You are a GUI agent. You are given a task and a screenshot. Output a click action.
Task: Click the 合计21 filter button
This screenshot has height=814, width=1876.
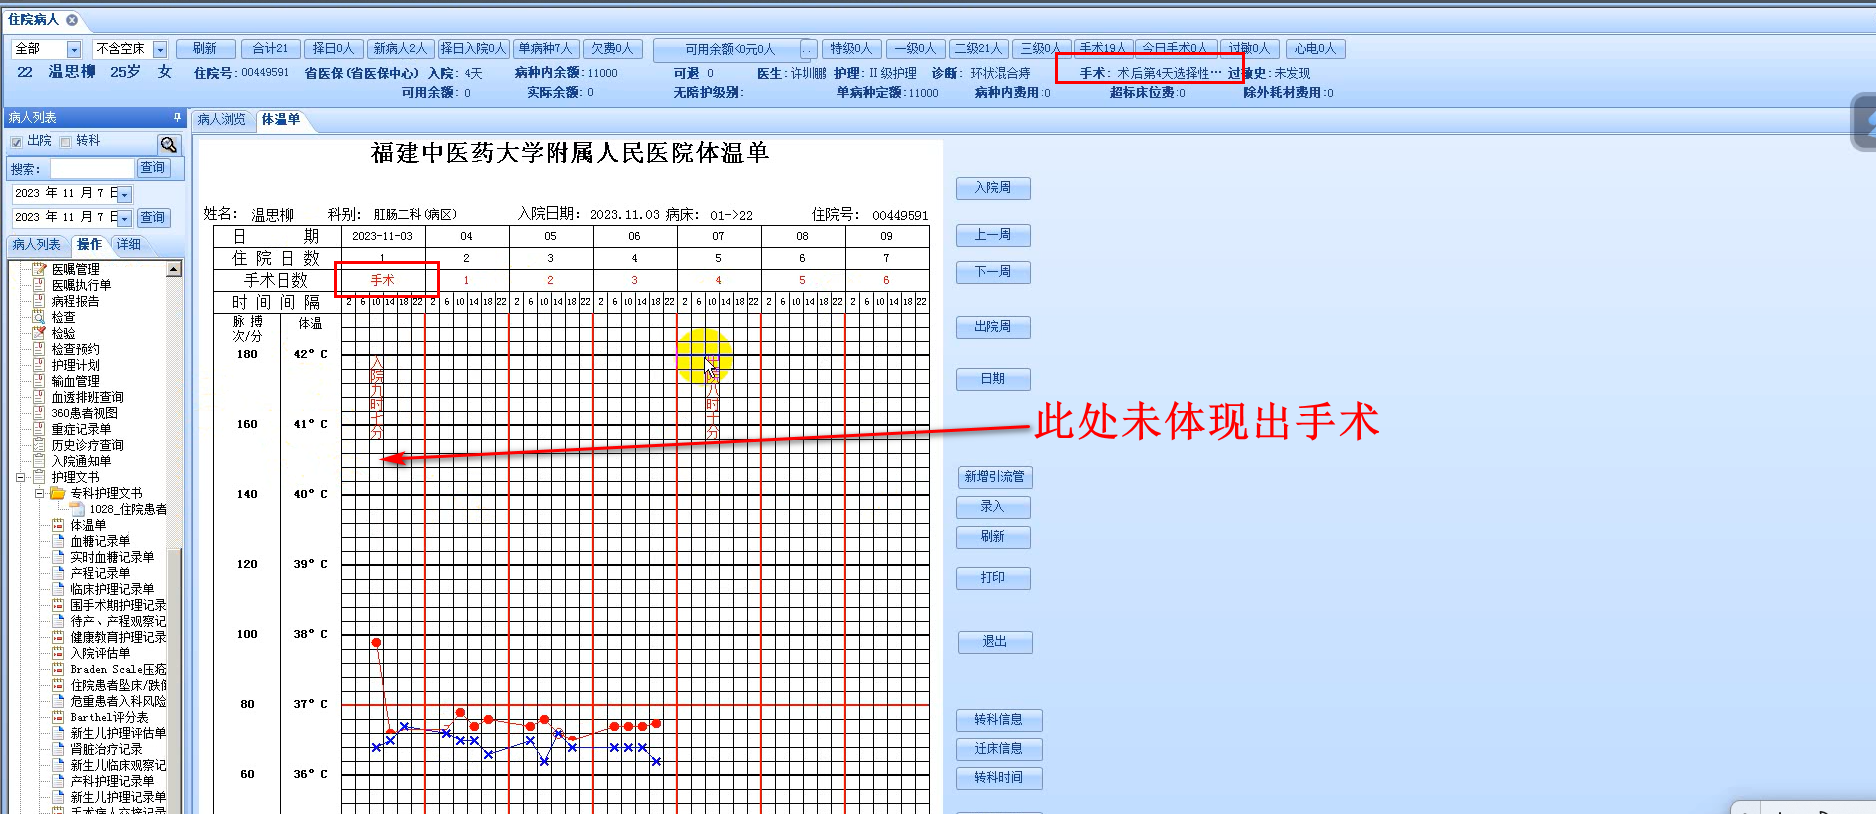[269, 49]
